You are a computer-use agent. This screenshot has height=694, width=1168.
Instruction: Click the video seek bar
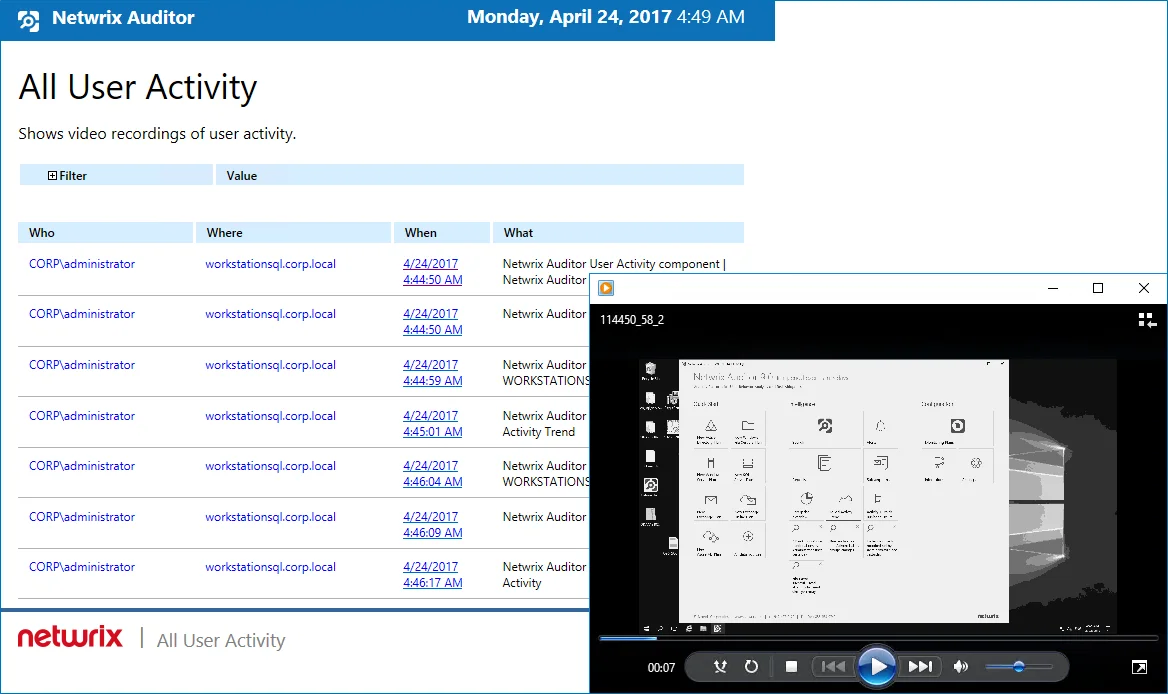coord(878,638)
